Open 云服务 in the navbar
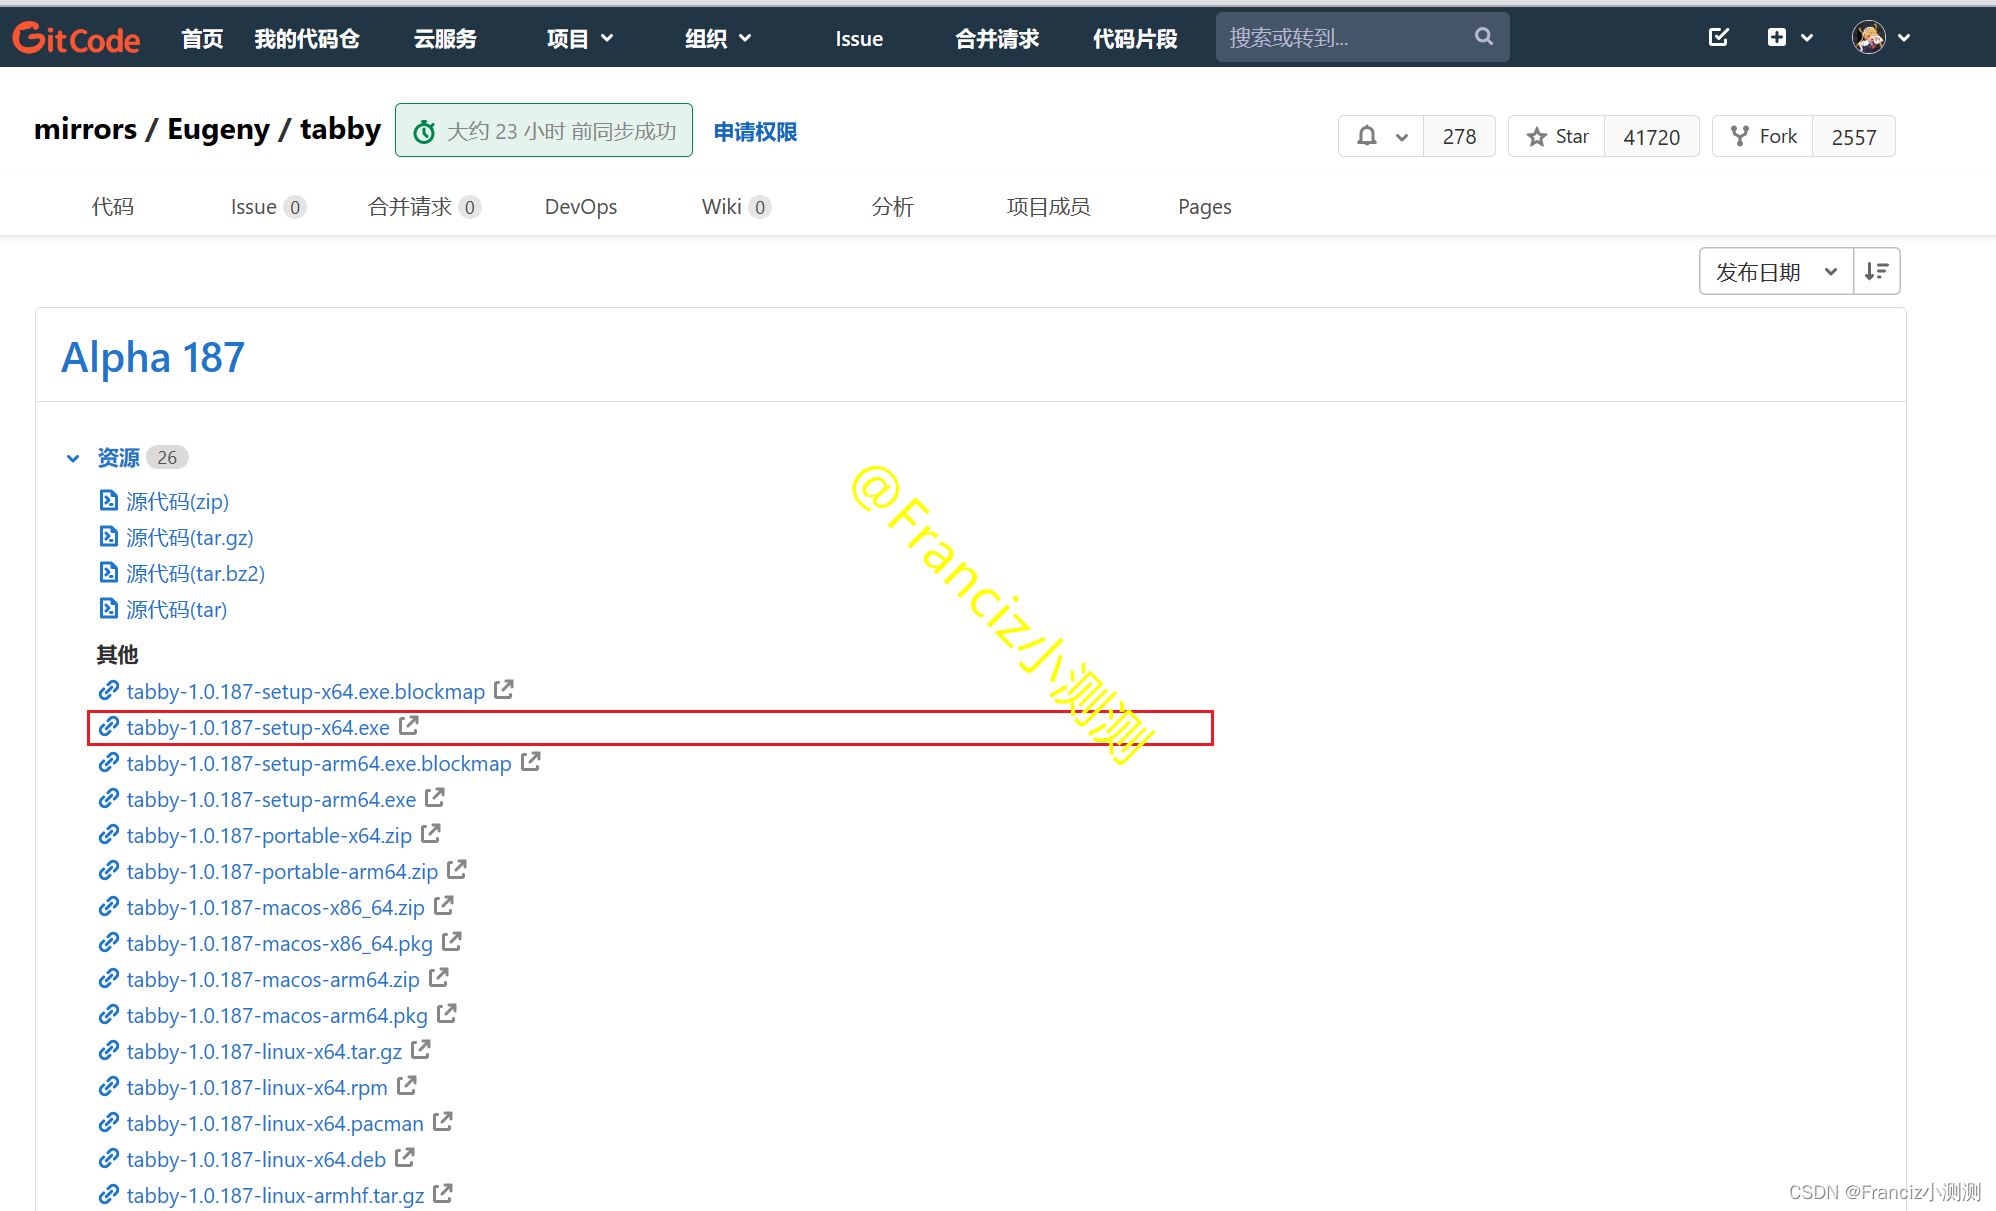 pyautogui.click(x=445, y=38)
